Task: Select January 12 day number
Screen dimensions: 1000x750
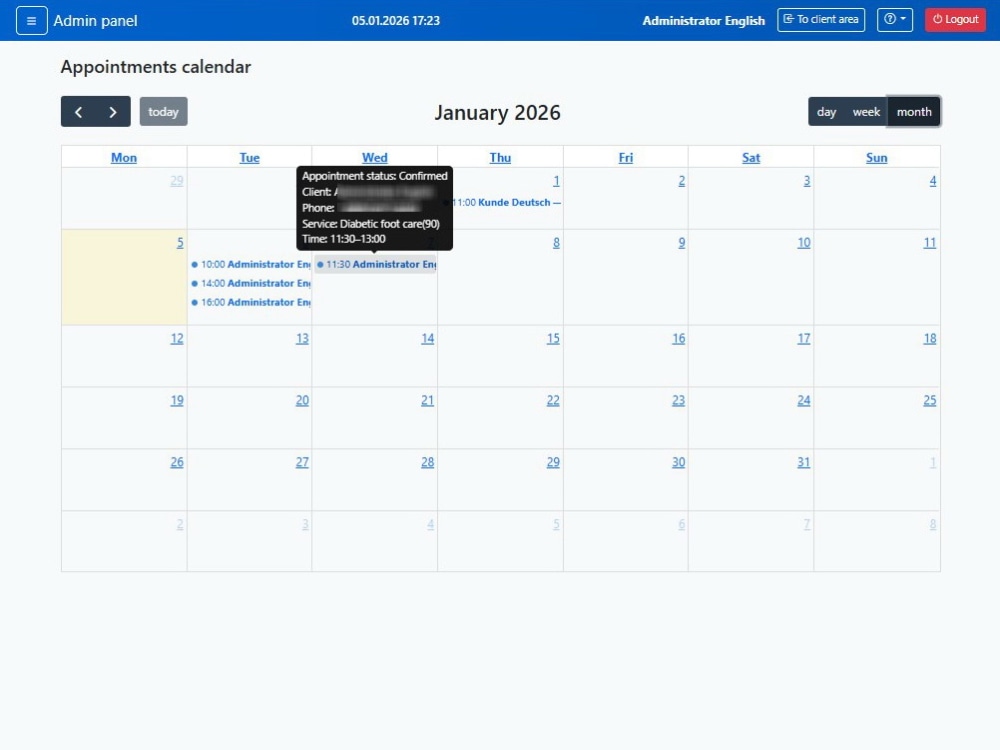Action: [177, 339]
